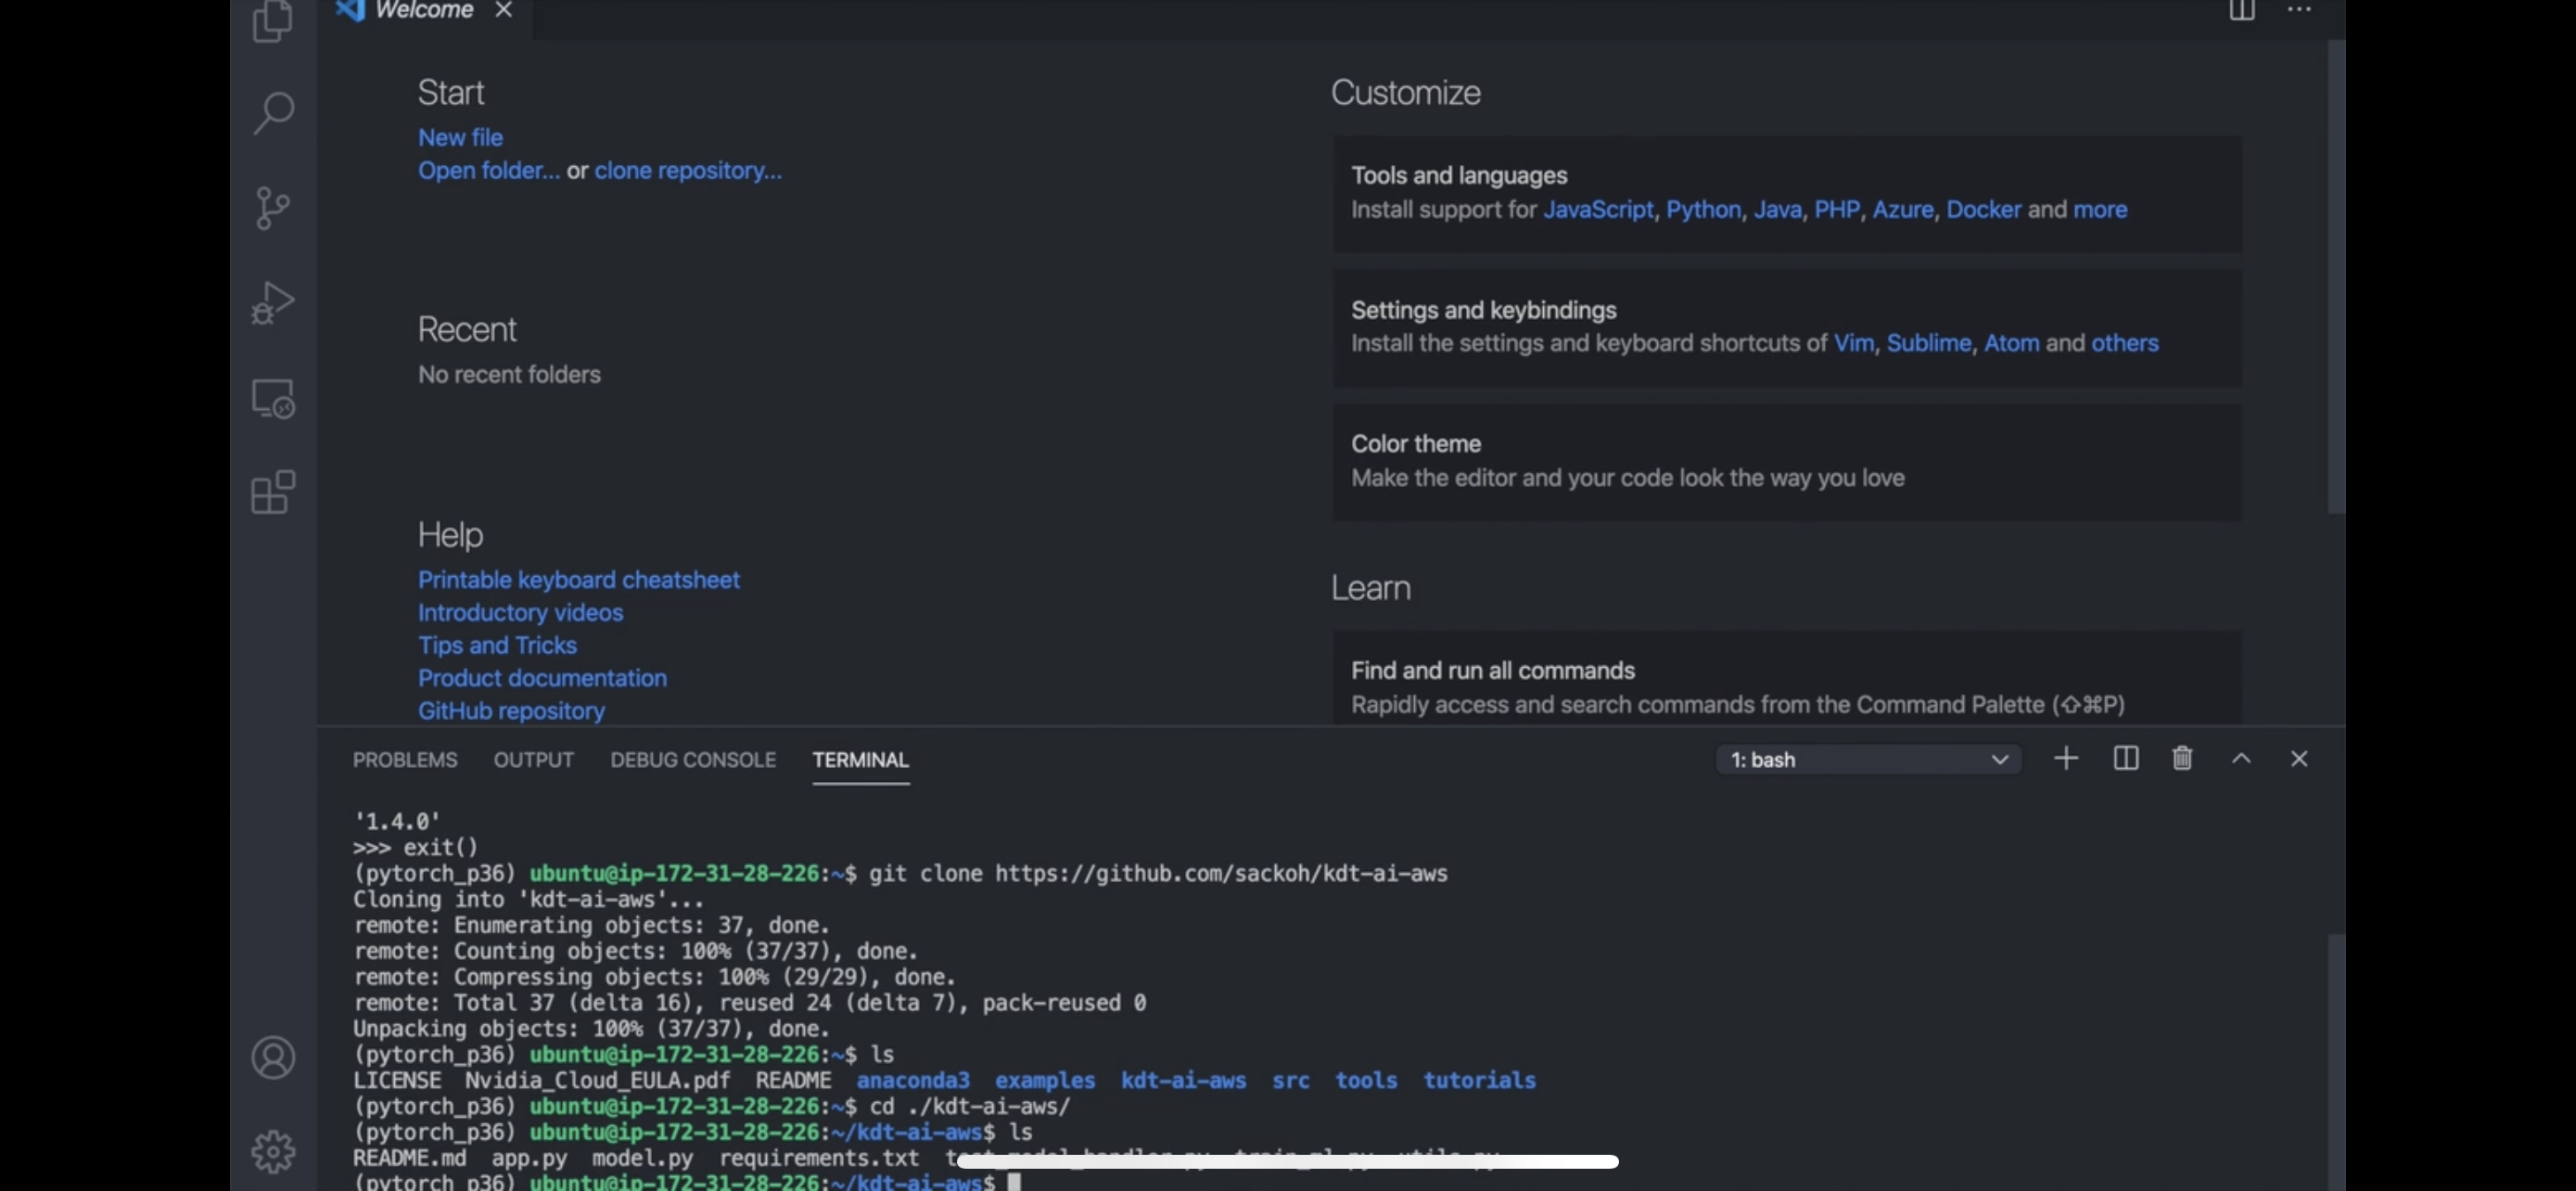This screenshot has width=2576, height=1191.
Task: Click the terminal vertical scrollbar
Action: click(x=2335, y=1062)
